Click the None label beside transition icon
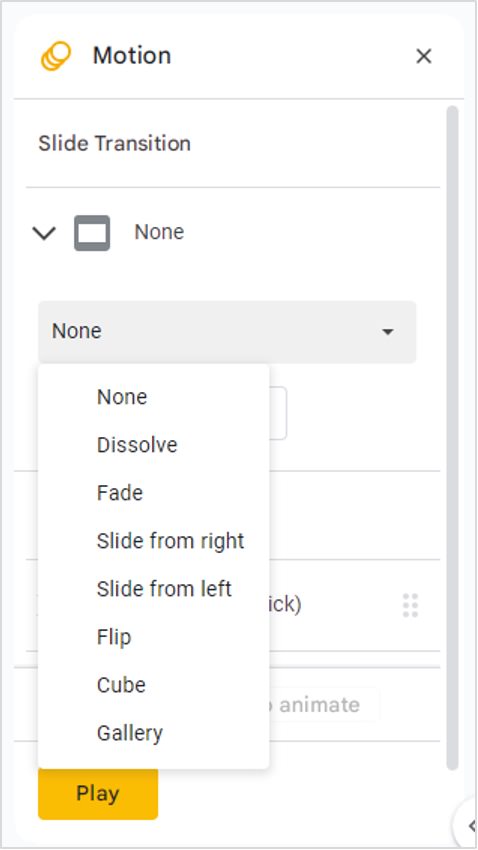 [159, 232]
